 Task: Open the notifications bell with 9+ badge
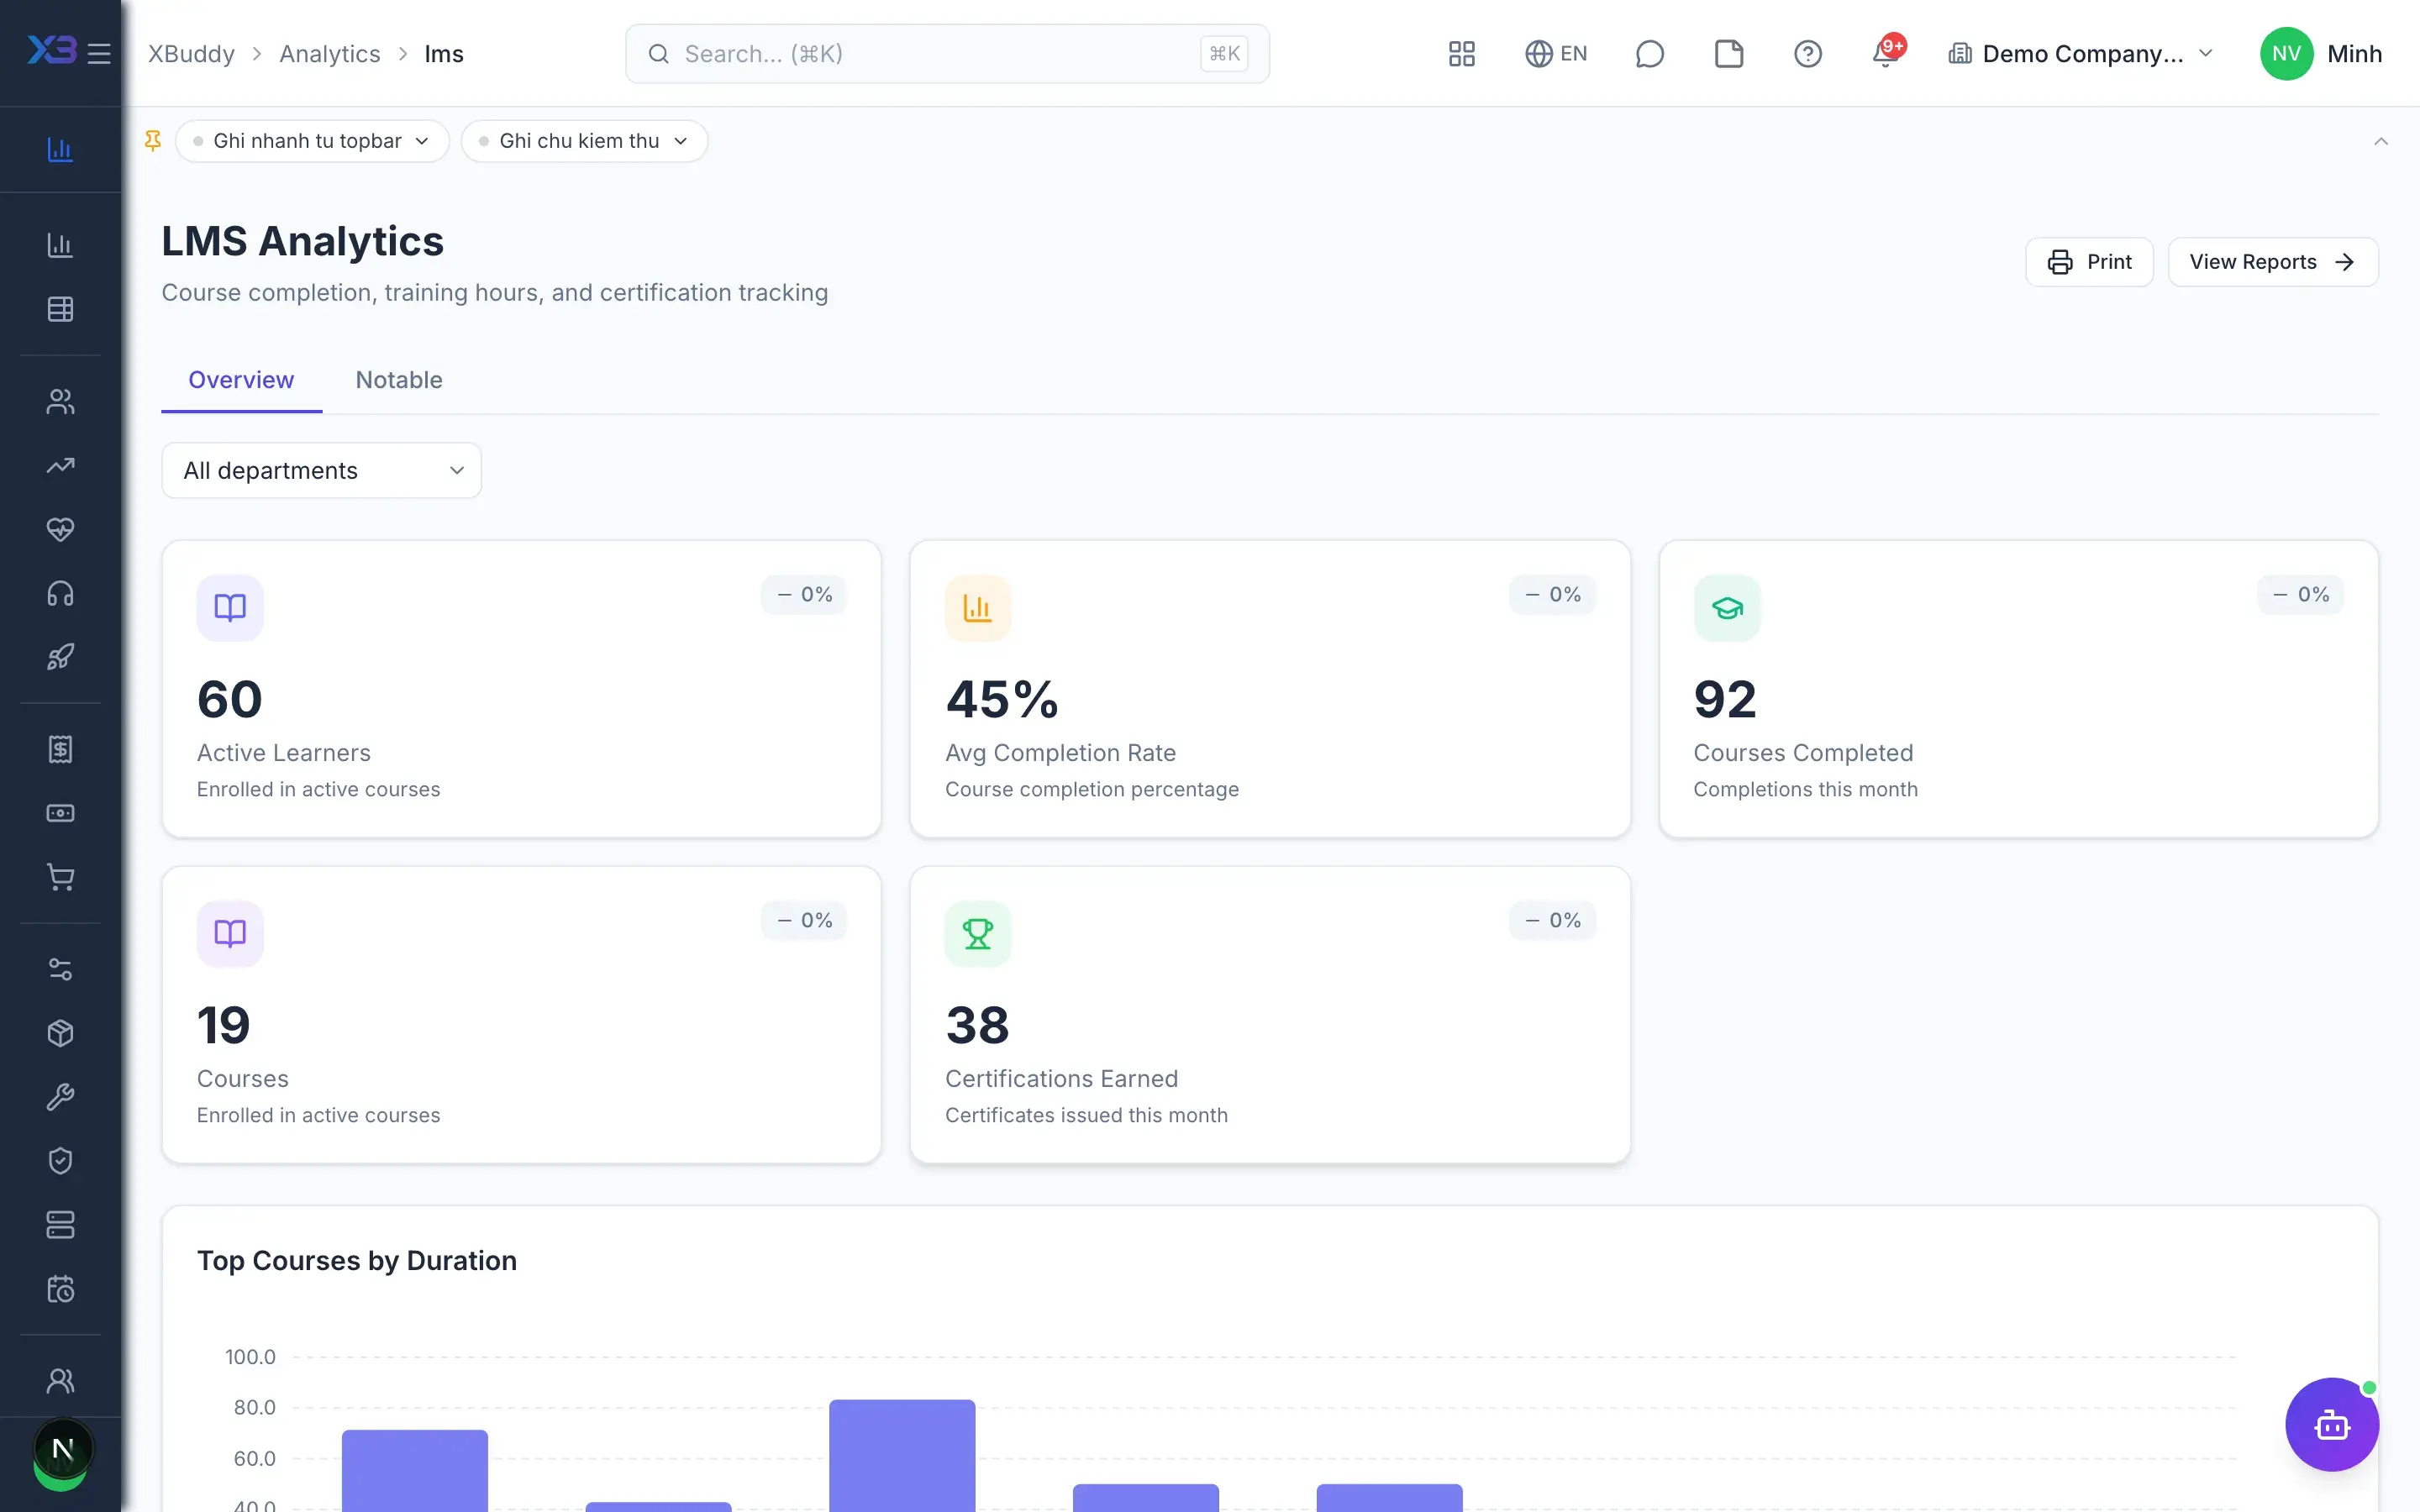pyautogui.click(x=1887, y=52)
